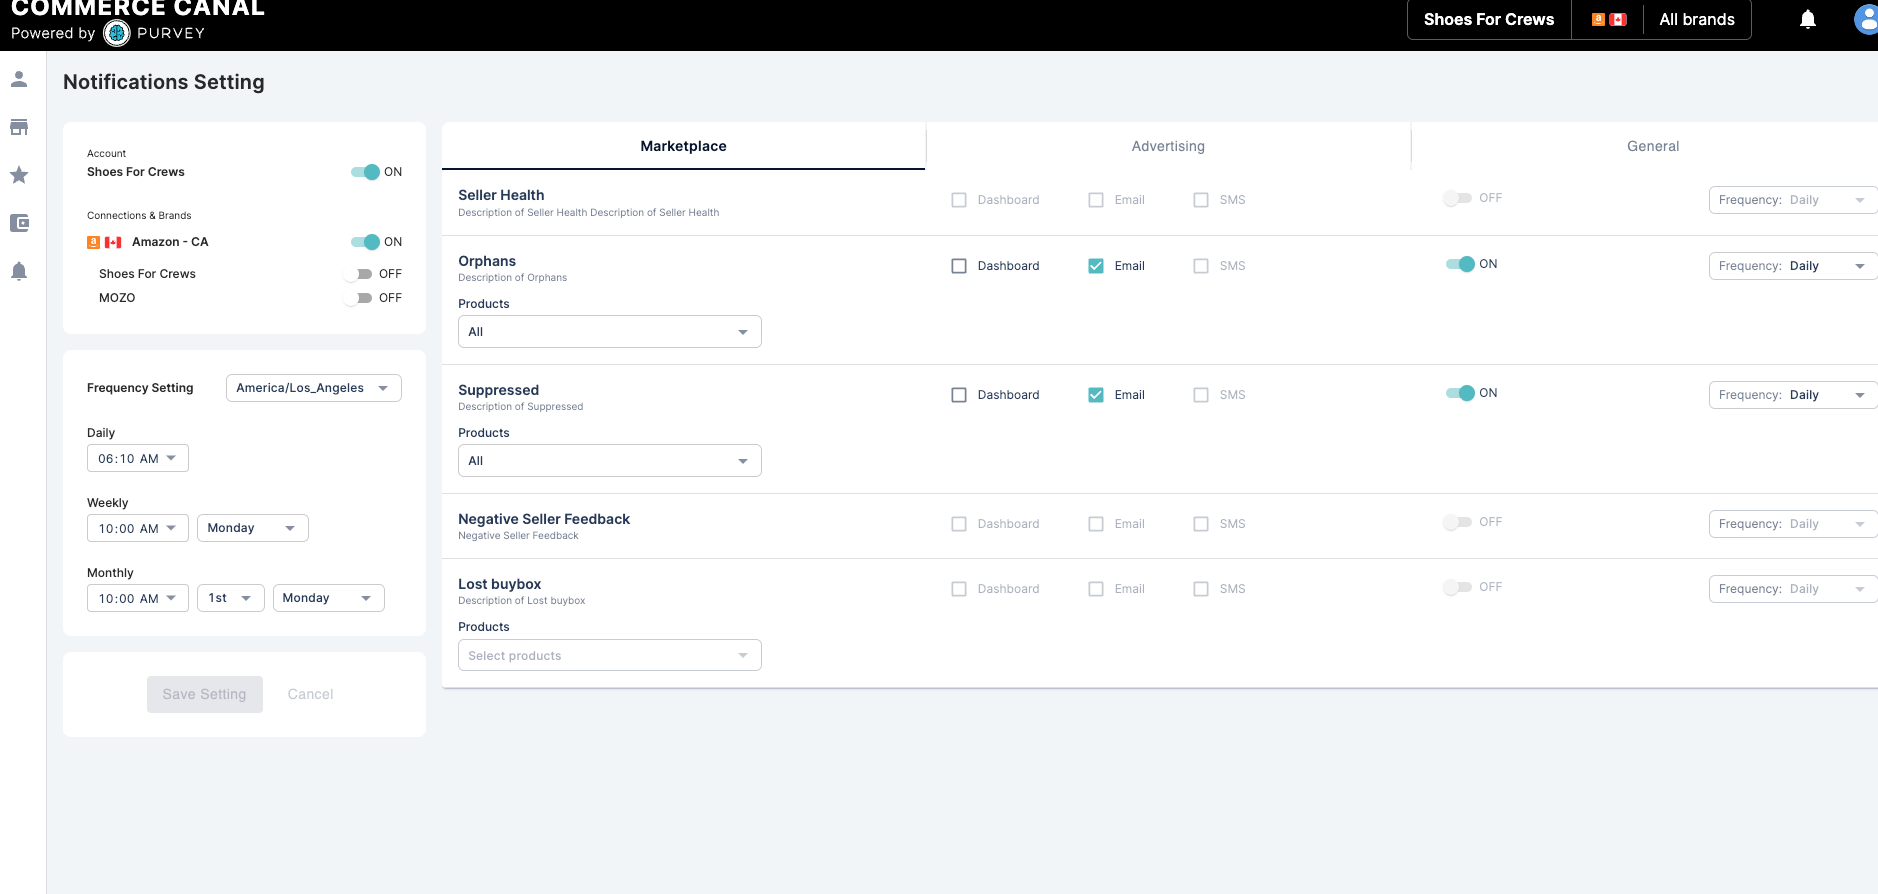
Task: Open the user profile sidebar icon
Action: tap(19, 79)
